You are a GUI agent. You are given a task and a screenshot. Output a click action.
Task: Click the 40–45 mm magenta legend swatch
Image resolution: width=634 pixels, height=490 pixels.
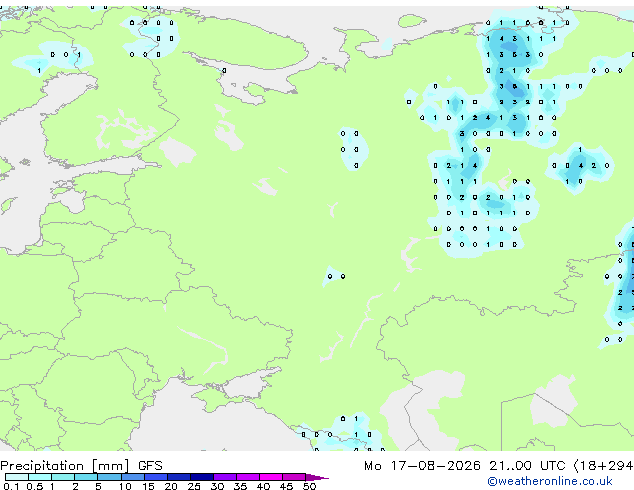coord(271,477)
